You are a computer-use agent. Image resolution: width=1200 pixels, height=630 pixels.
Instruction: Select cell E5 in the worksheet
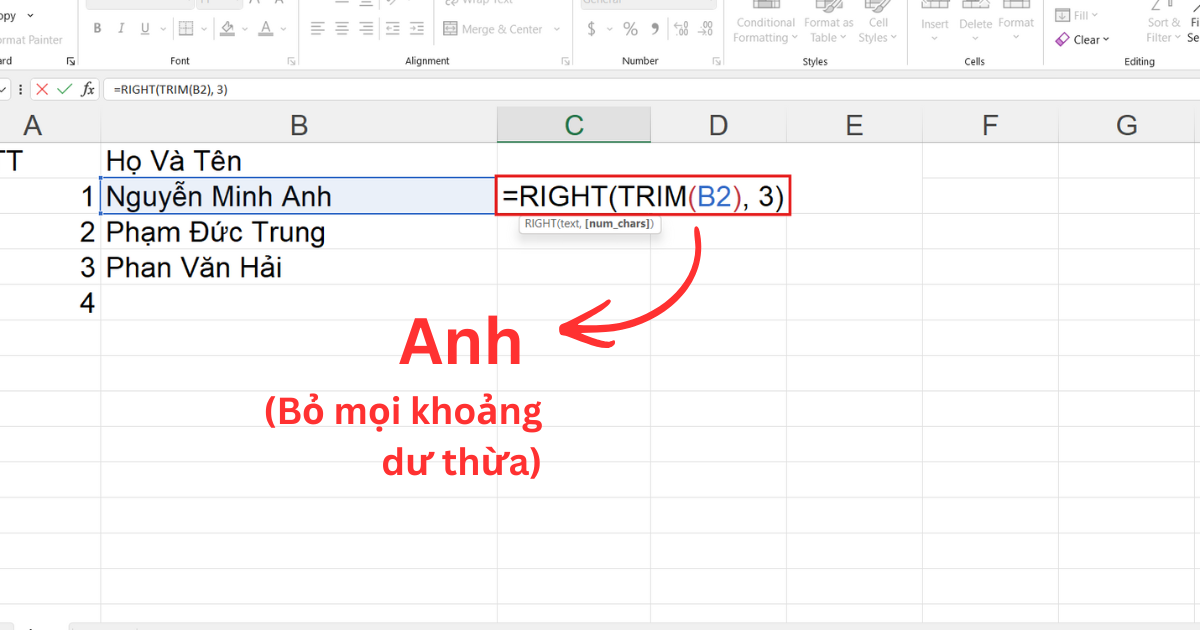[854, 301]
